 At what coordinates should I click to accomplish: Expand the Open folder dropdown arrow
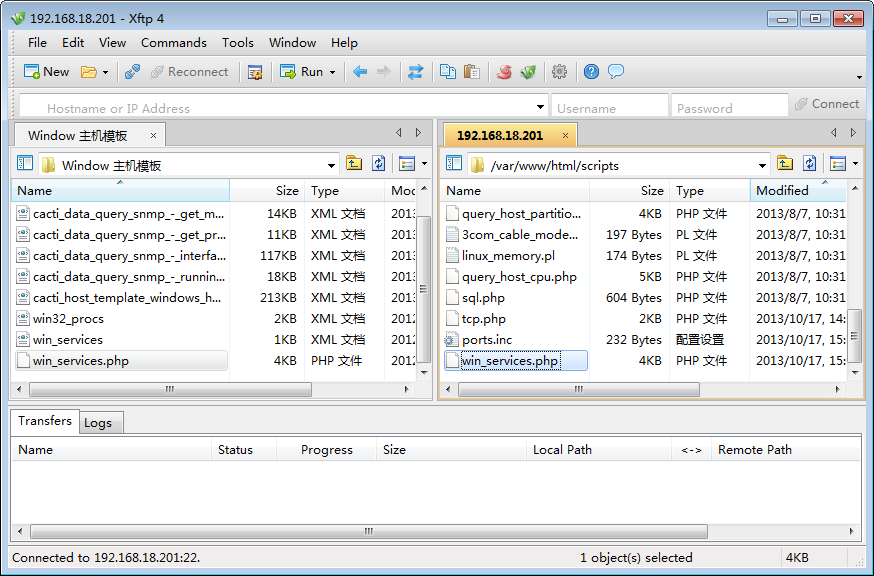105,72
